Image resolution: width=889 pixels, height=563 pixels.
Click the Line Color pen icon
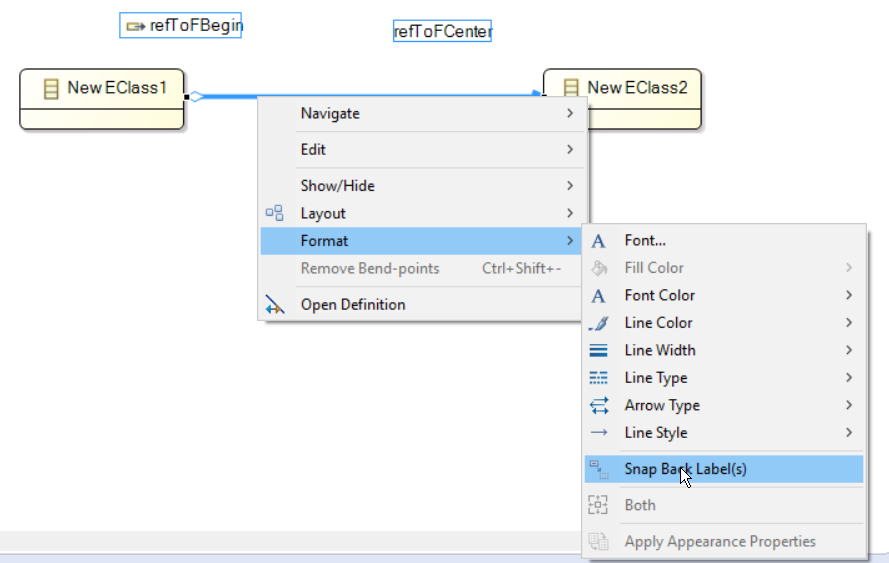pos(599,323)
